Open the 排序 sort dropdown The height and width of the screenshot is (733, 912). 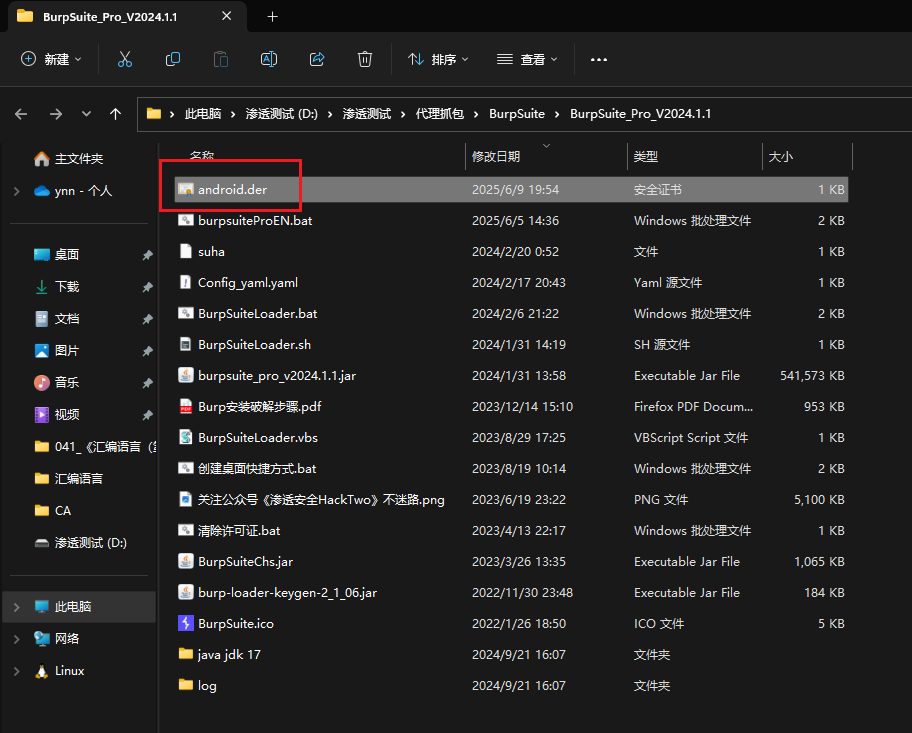pos(438,59)
